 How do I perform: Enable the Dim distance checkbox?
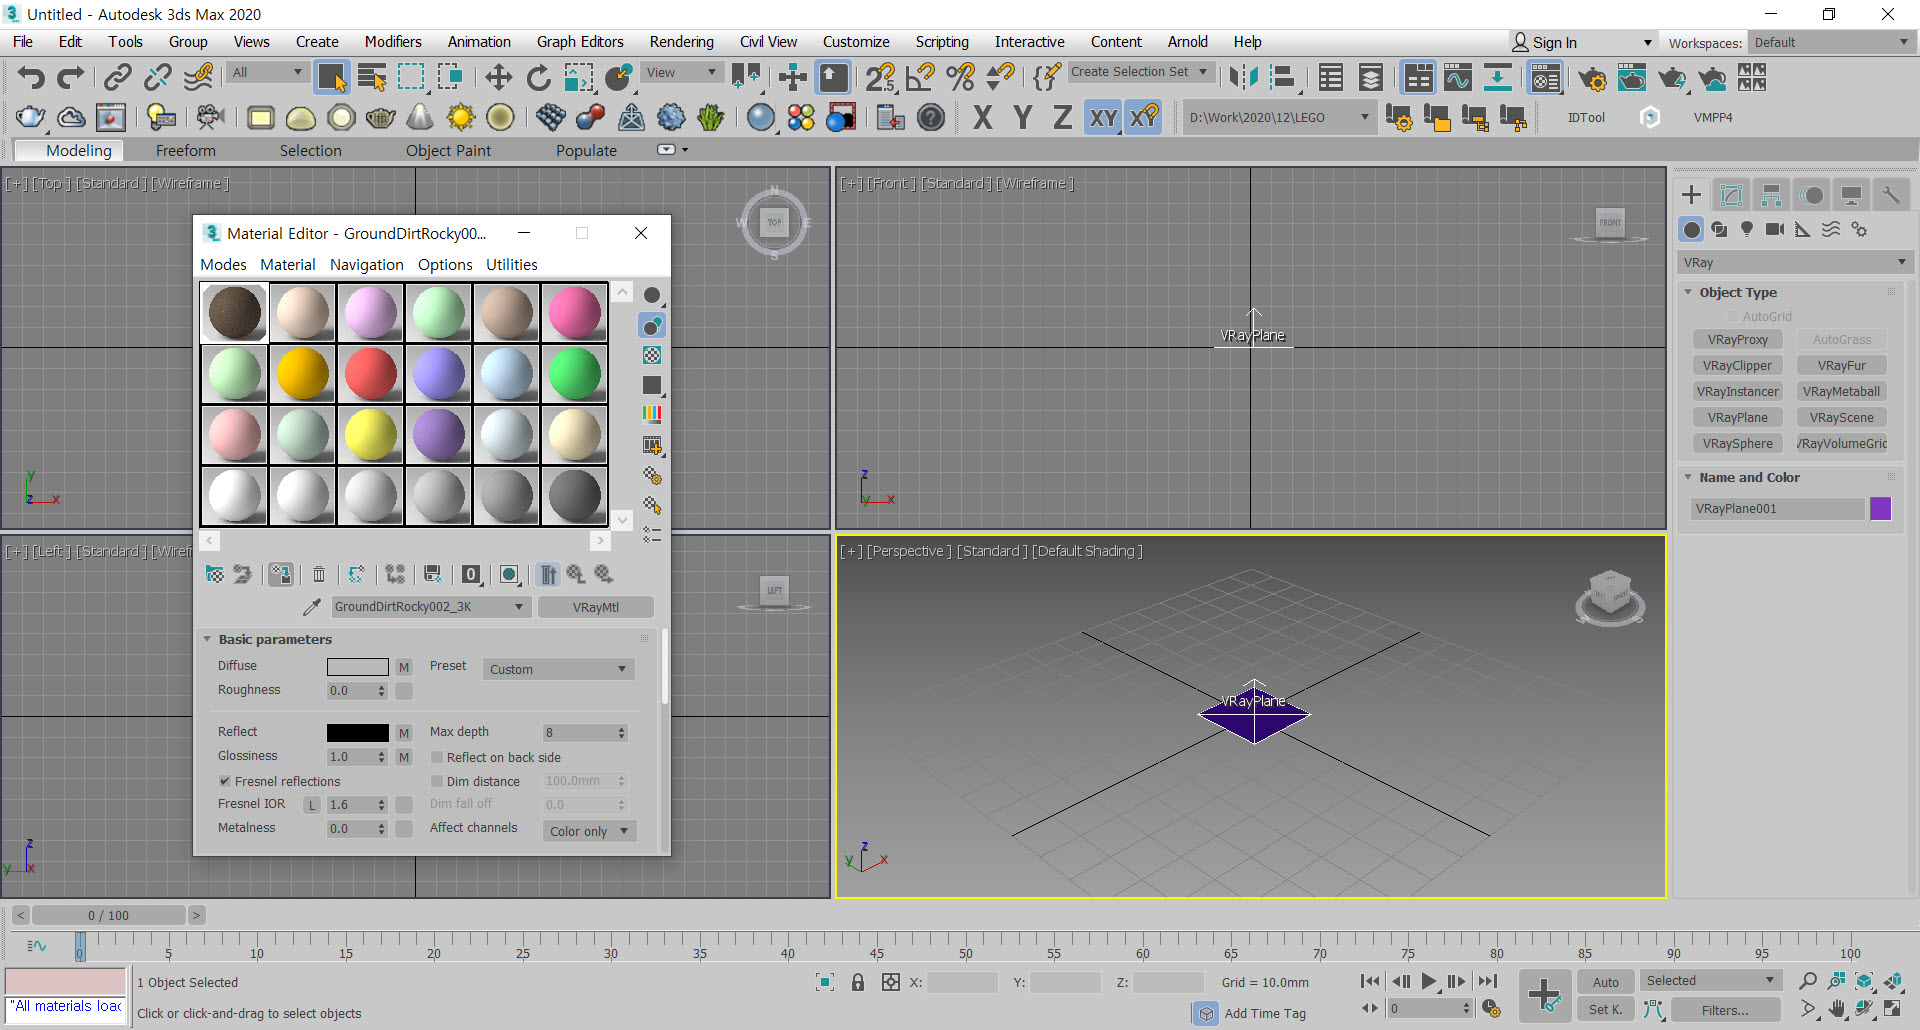[437, 781]
